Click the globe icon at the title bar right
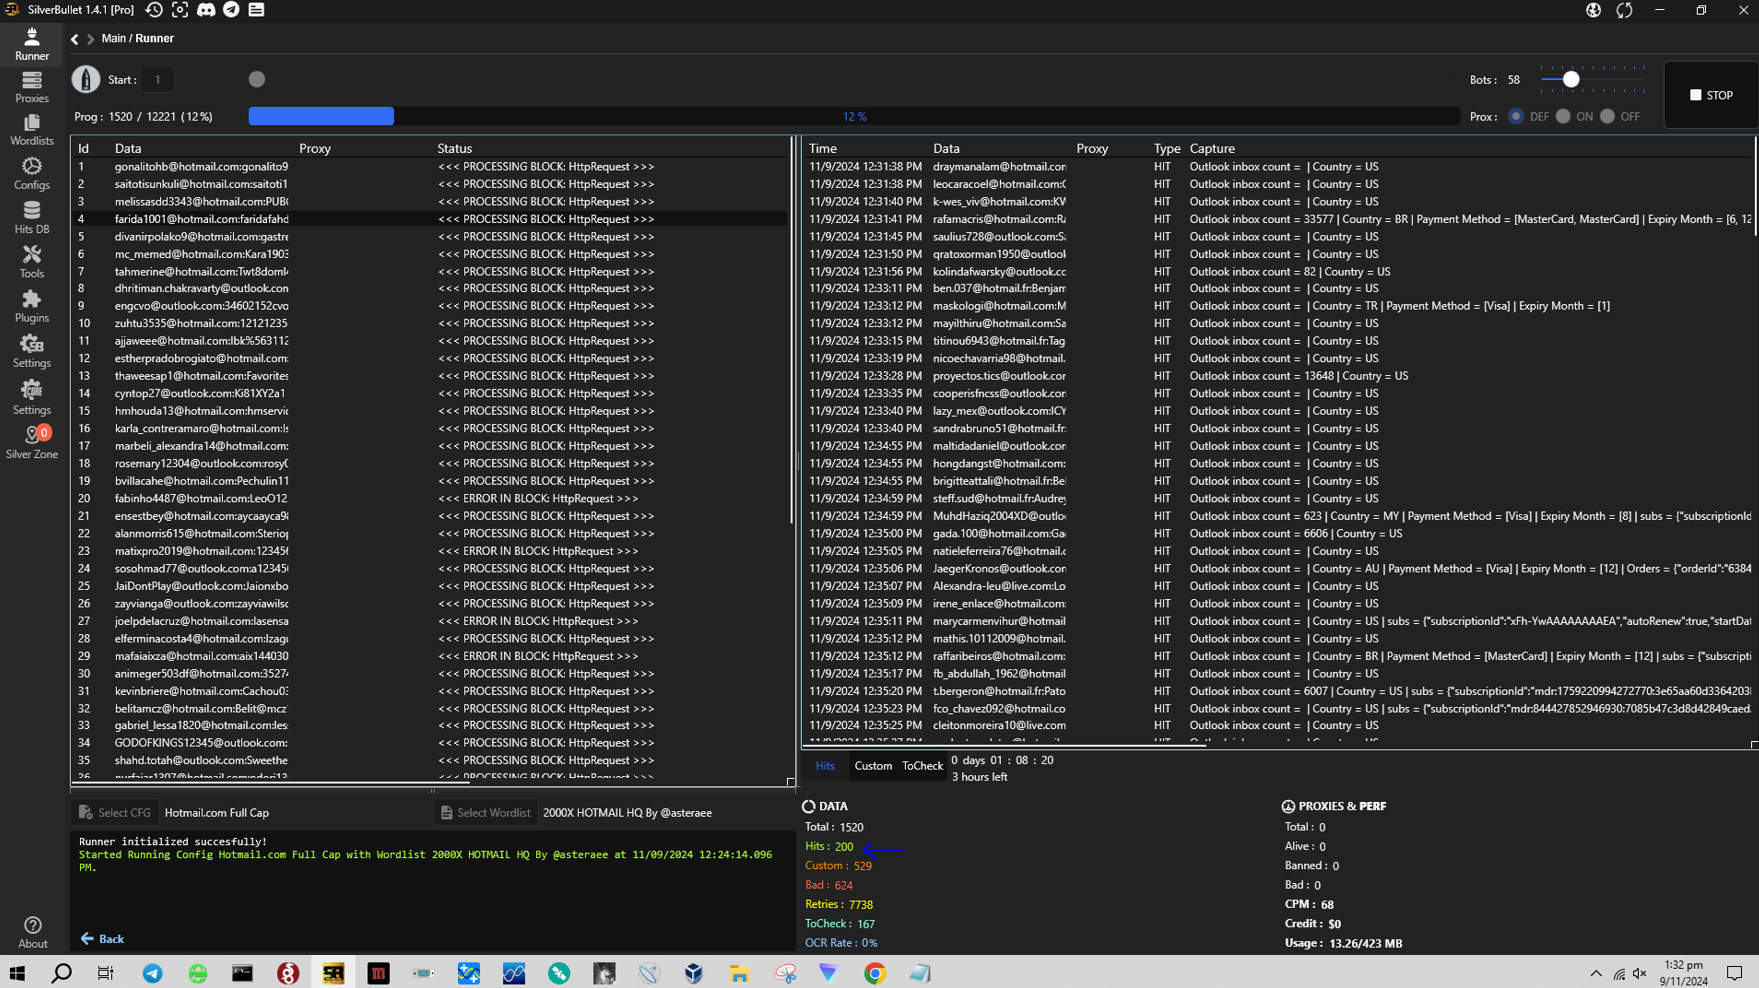The image size is (1759, 988). click(1593, 10)
